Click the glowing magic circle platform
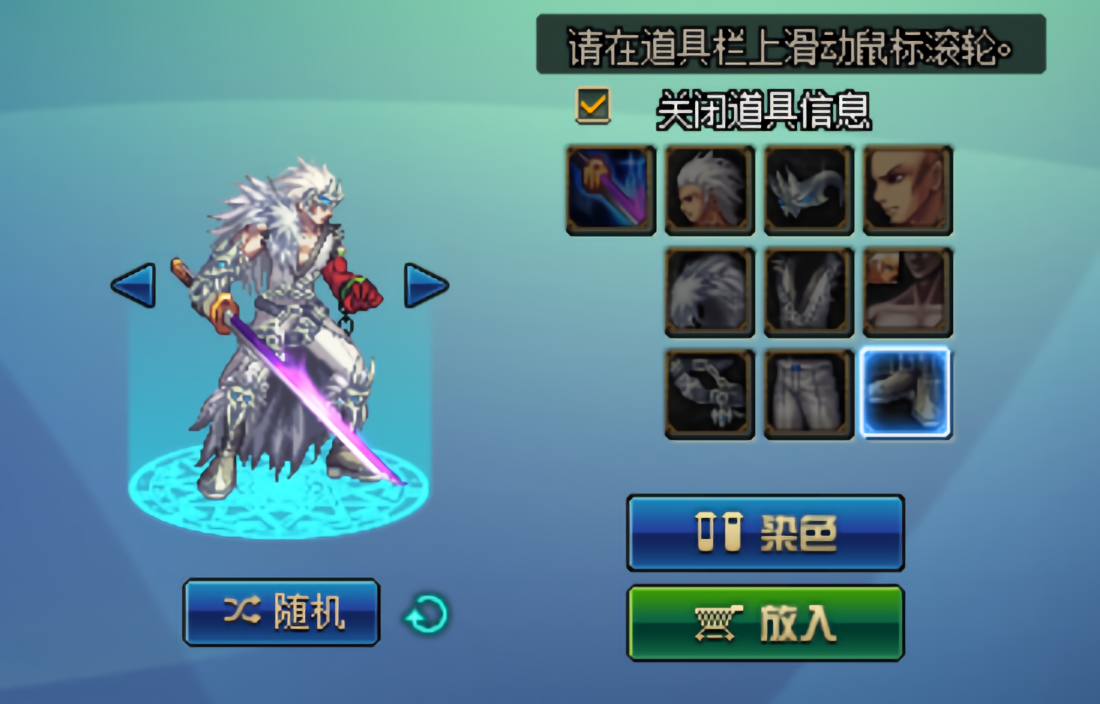 point(279,491)
